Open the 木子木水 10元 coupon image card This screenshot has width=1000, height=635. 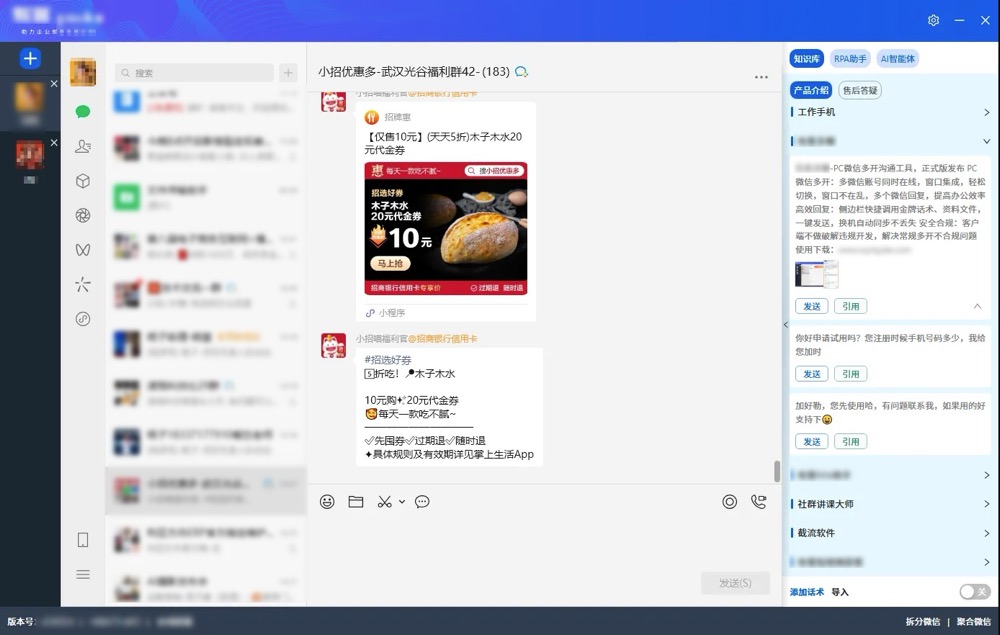point(446,228)
